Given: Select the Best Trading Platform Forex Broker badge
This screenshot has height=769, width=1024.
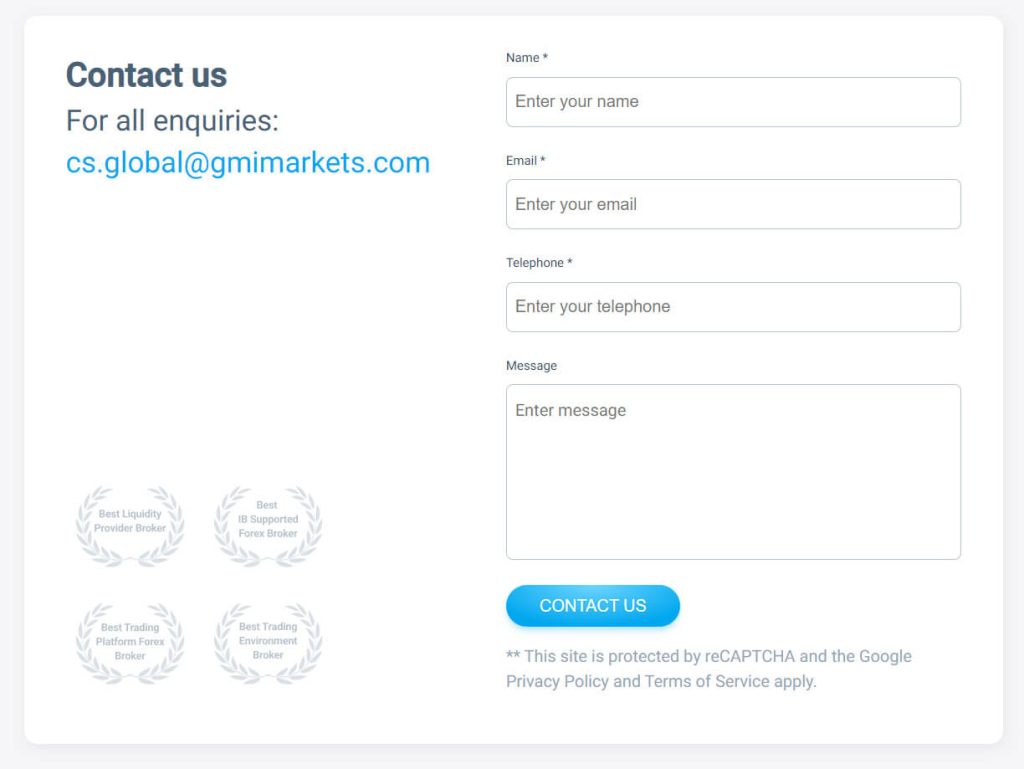Looking at the screenshot, I should coord(130,643).
